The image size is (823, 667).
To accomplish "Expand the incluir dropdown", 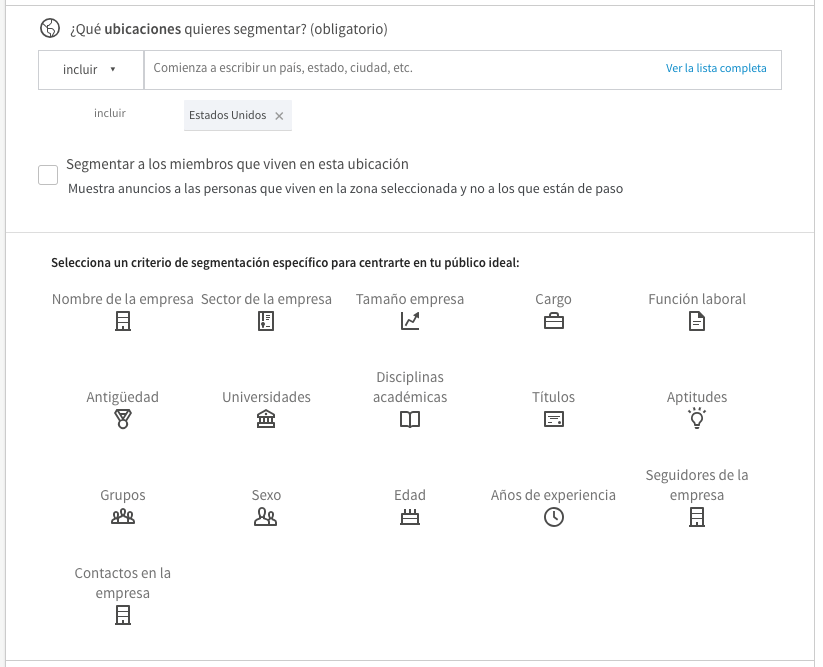I will (91, 70).
